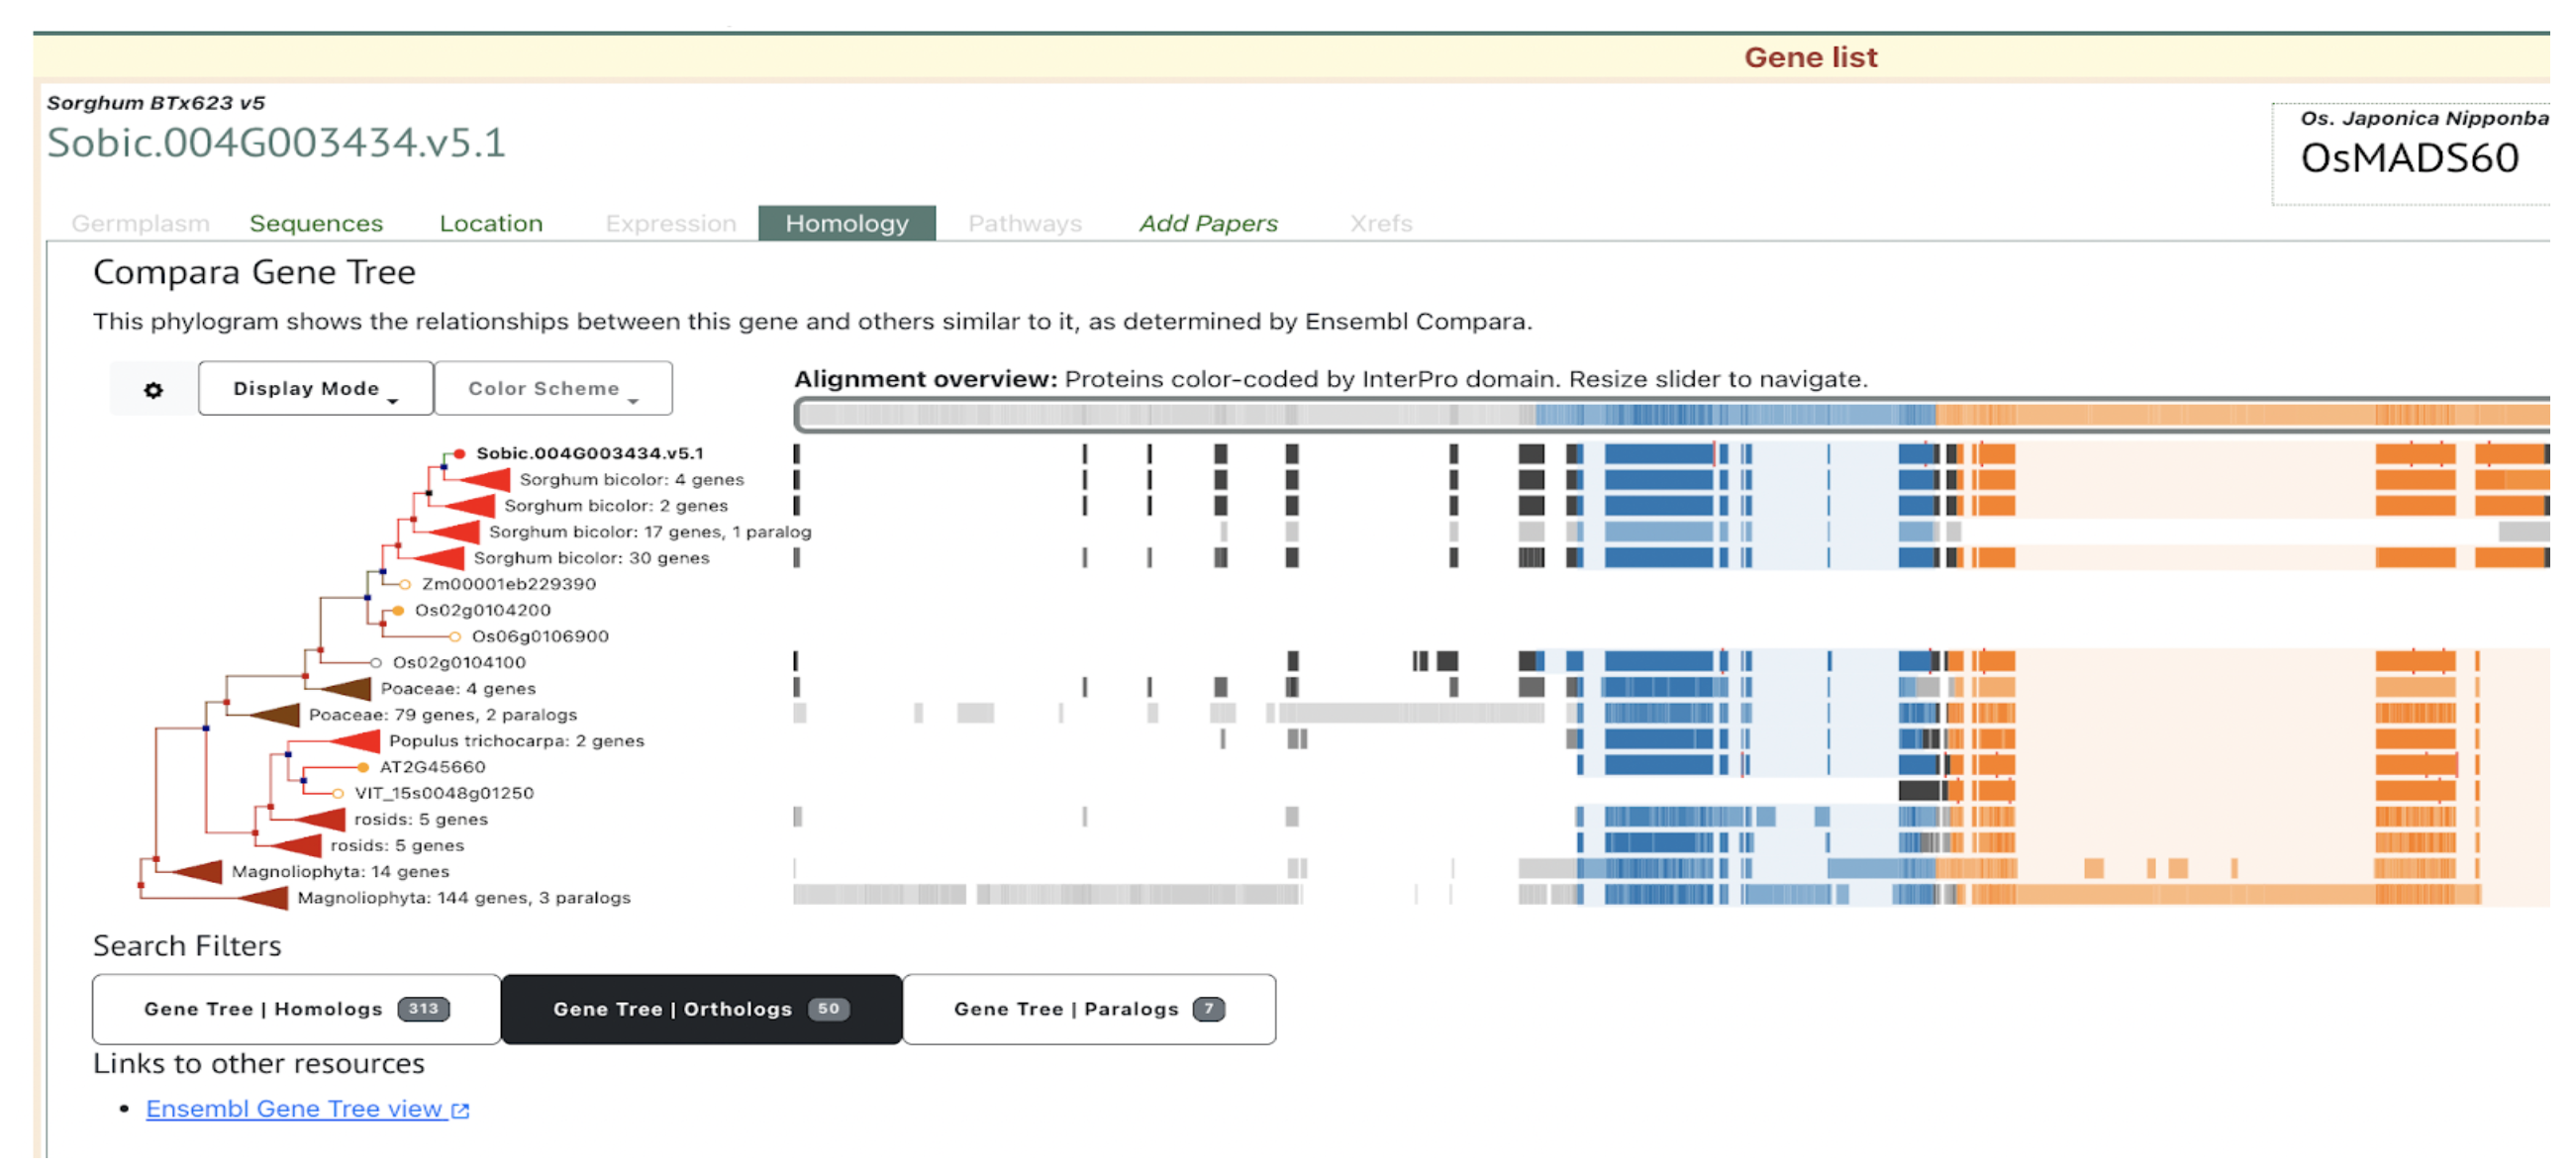The image size is (2576, 1168).
Task: Click leaf node circle of Os06g0106900
Action: click(455, 637)
